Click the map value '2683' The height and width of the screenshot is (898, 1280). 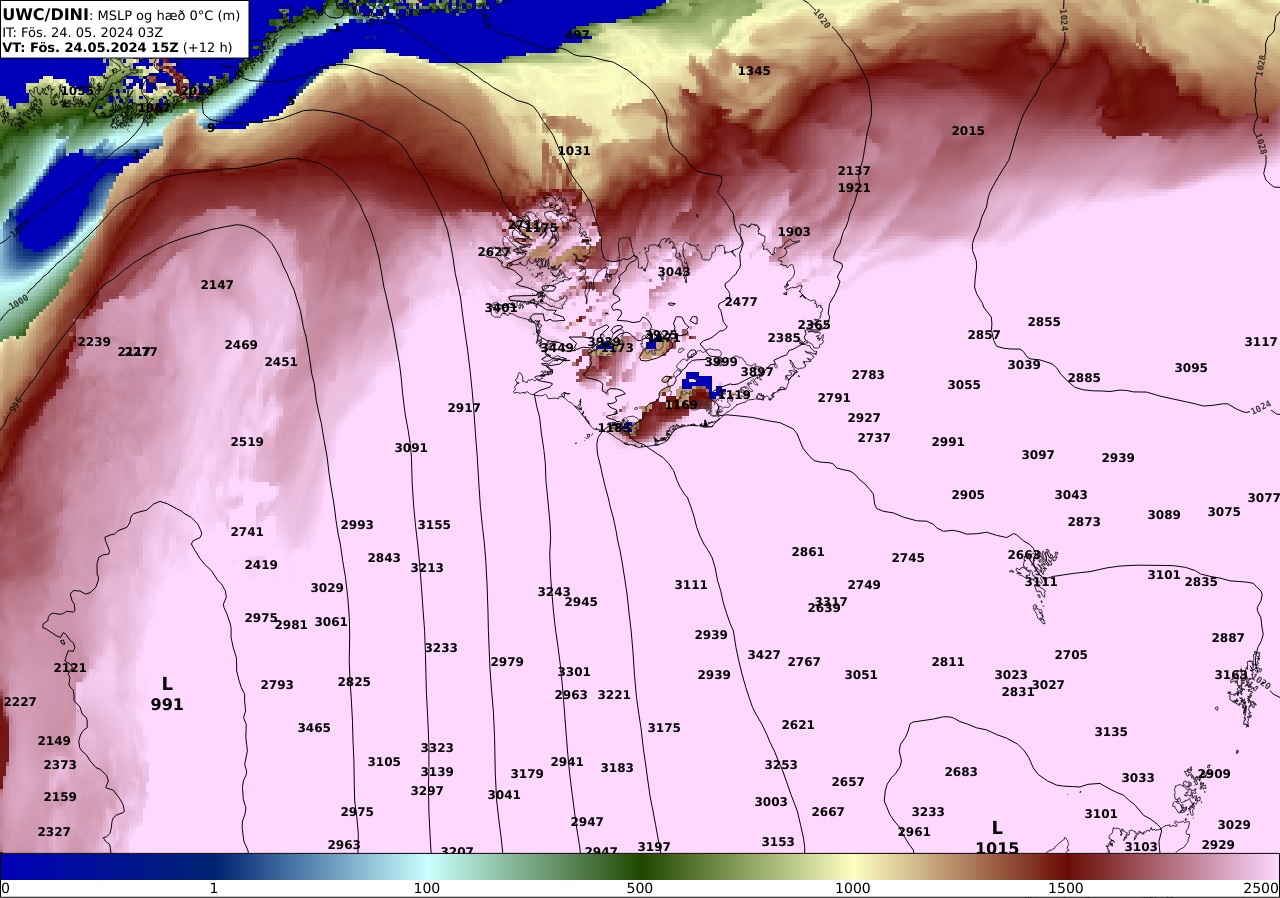tap(961, 772)
